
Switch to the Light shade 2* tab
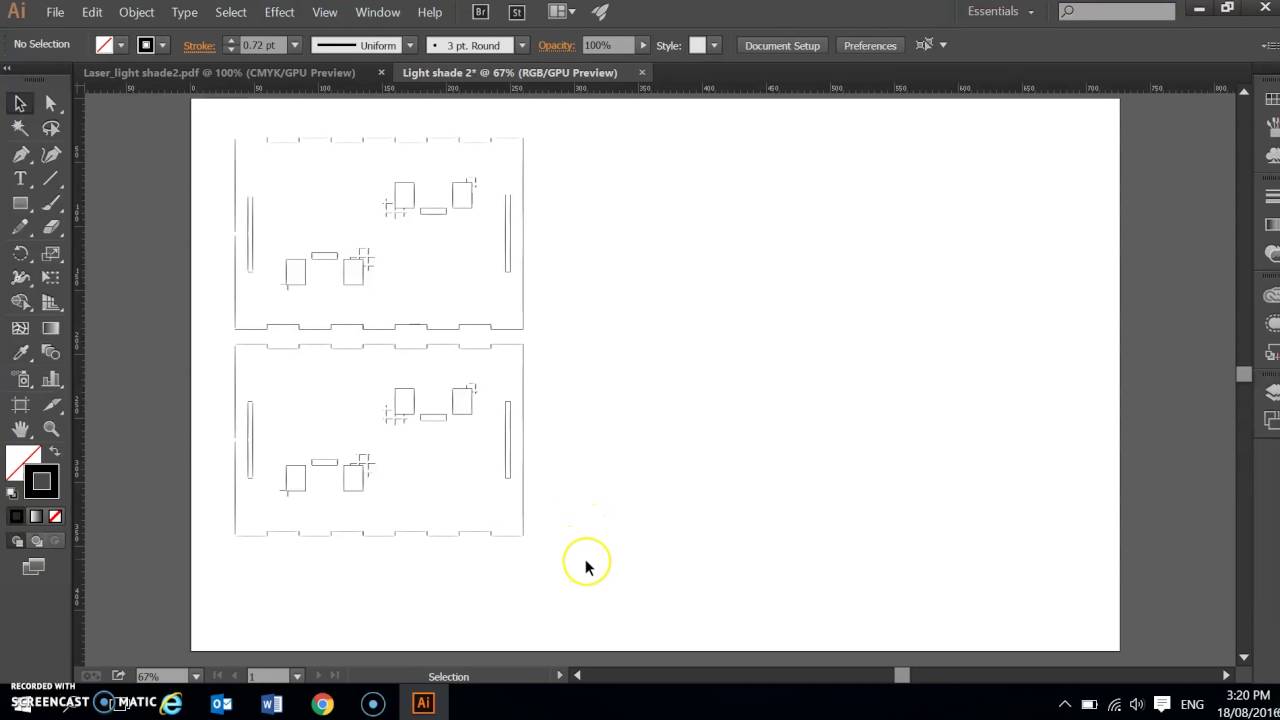(x=510, y=72)
